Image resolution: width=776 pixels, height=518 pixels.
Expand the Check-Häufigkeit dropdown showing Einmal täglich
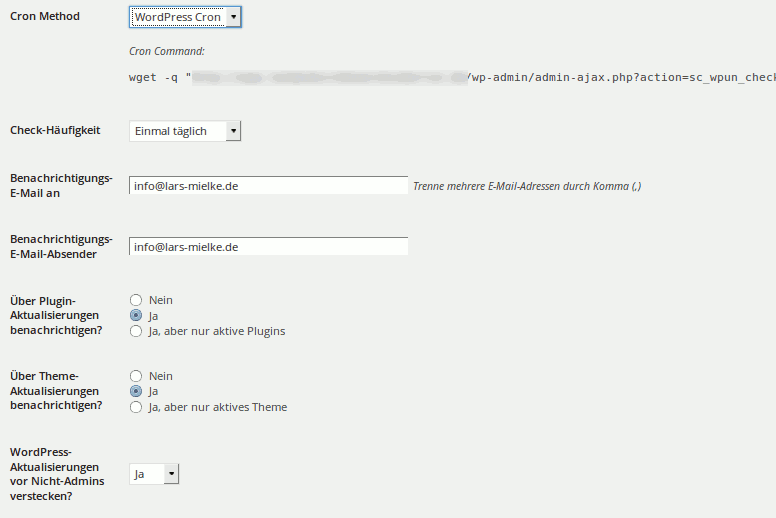click(x=185, y=131)
